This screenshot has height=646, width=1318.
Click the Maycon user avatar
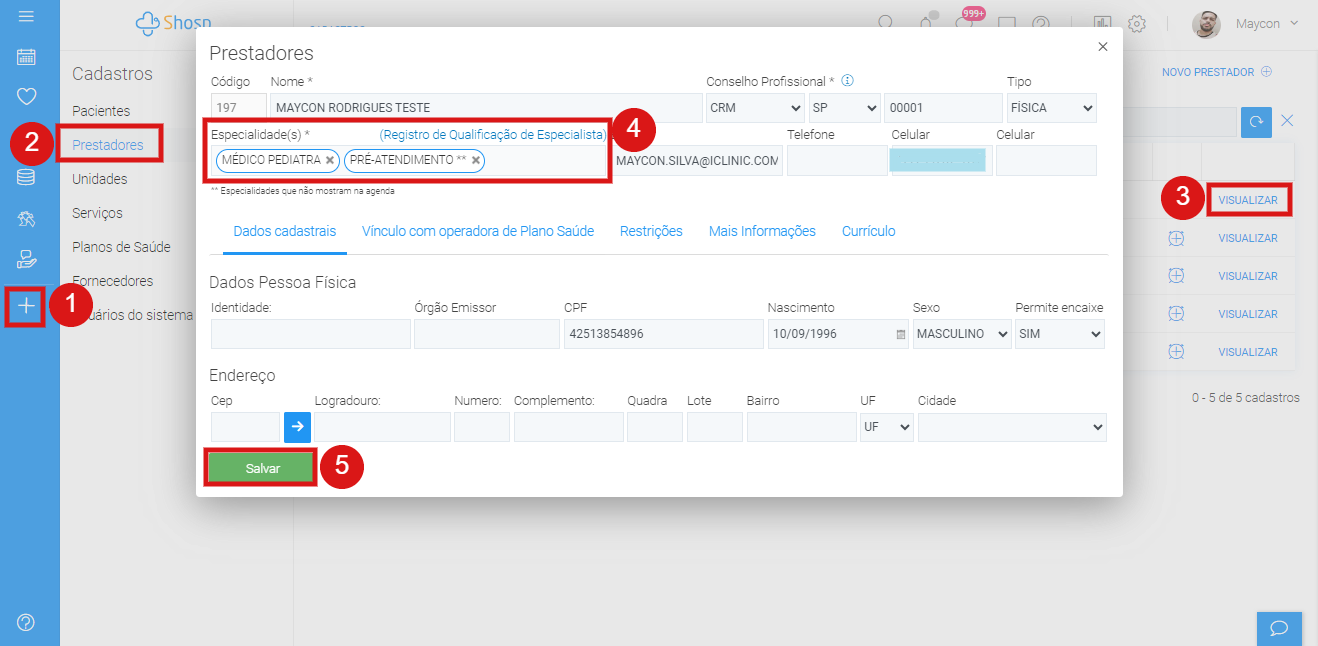(x=1207, y=24)
